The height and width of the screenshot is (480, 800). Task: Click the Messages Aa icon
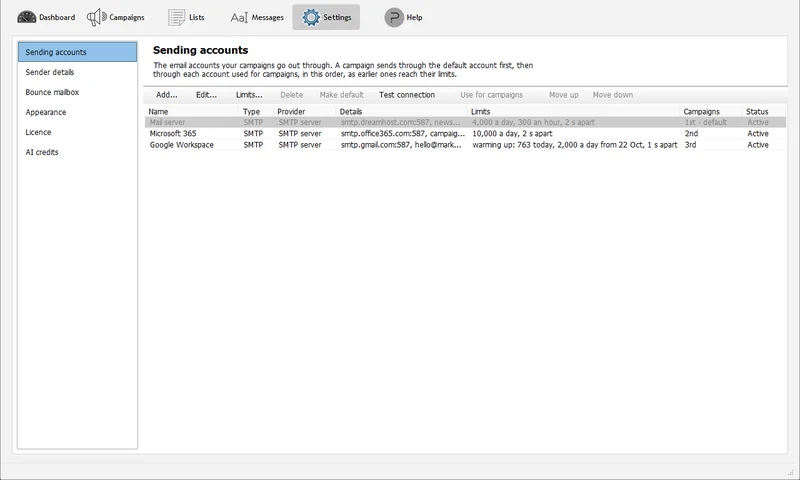[x=239, y=18]
